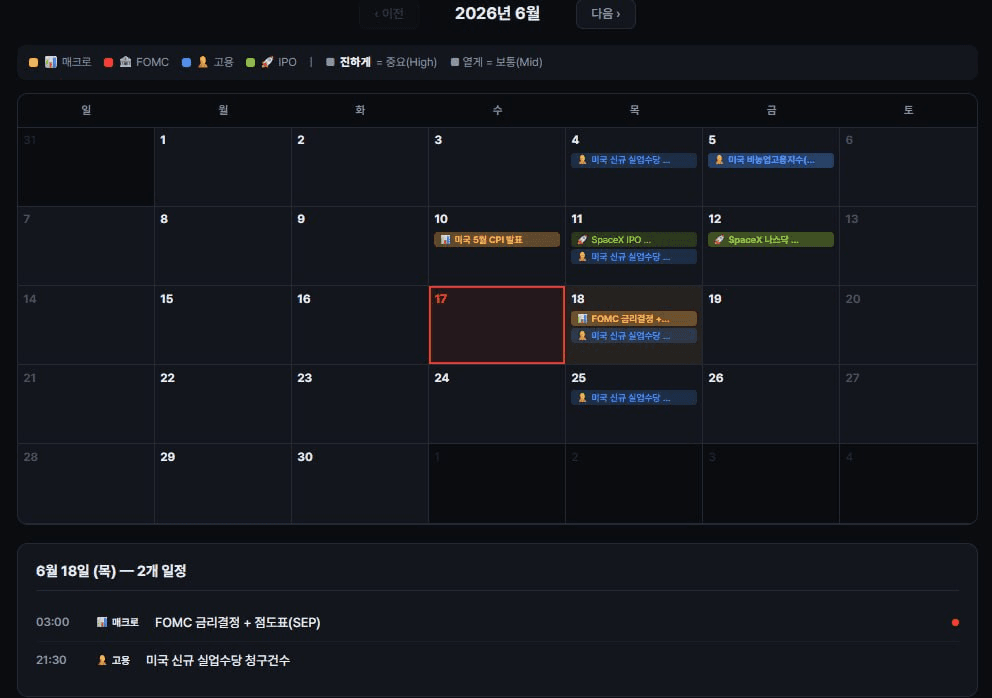The image size is (992, 698).
Task: Click the 목 weekday column header
Action: [x=634, y=110]
